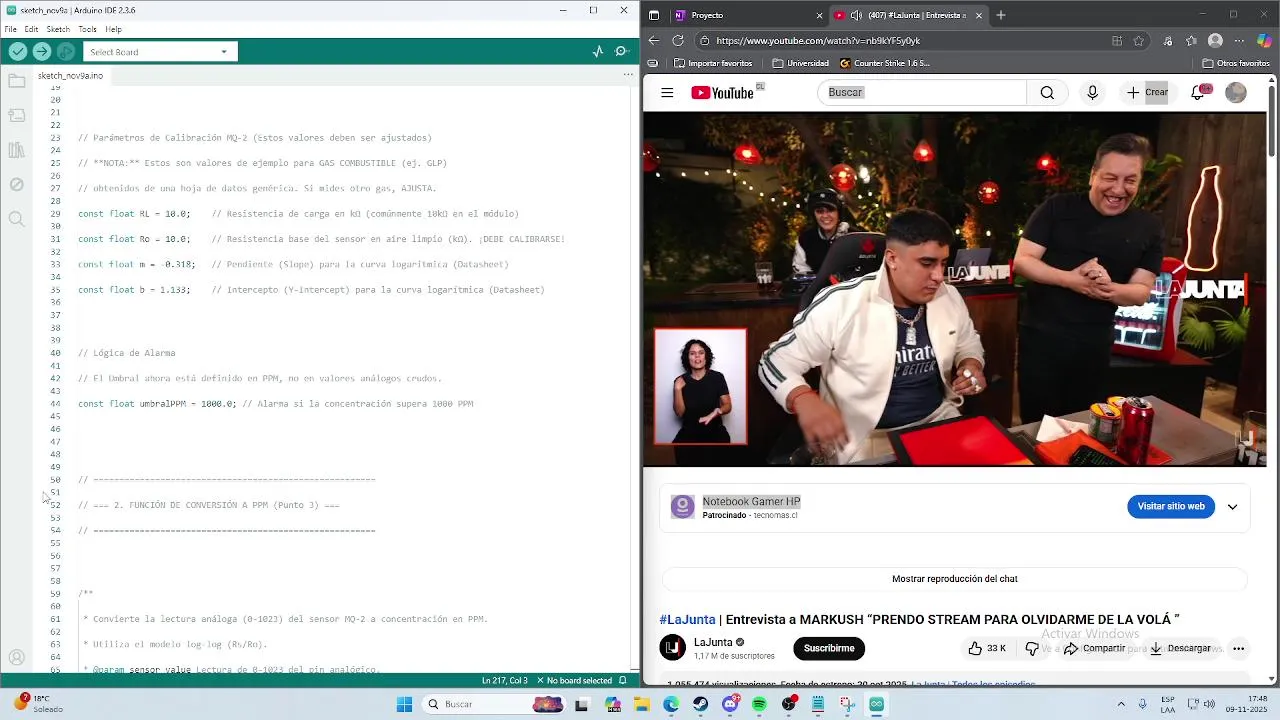
Task: Open the YouTube hamburger guide menu
Action: click(x=667, y=93)
